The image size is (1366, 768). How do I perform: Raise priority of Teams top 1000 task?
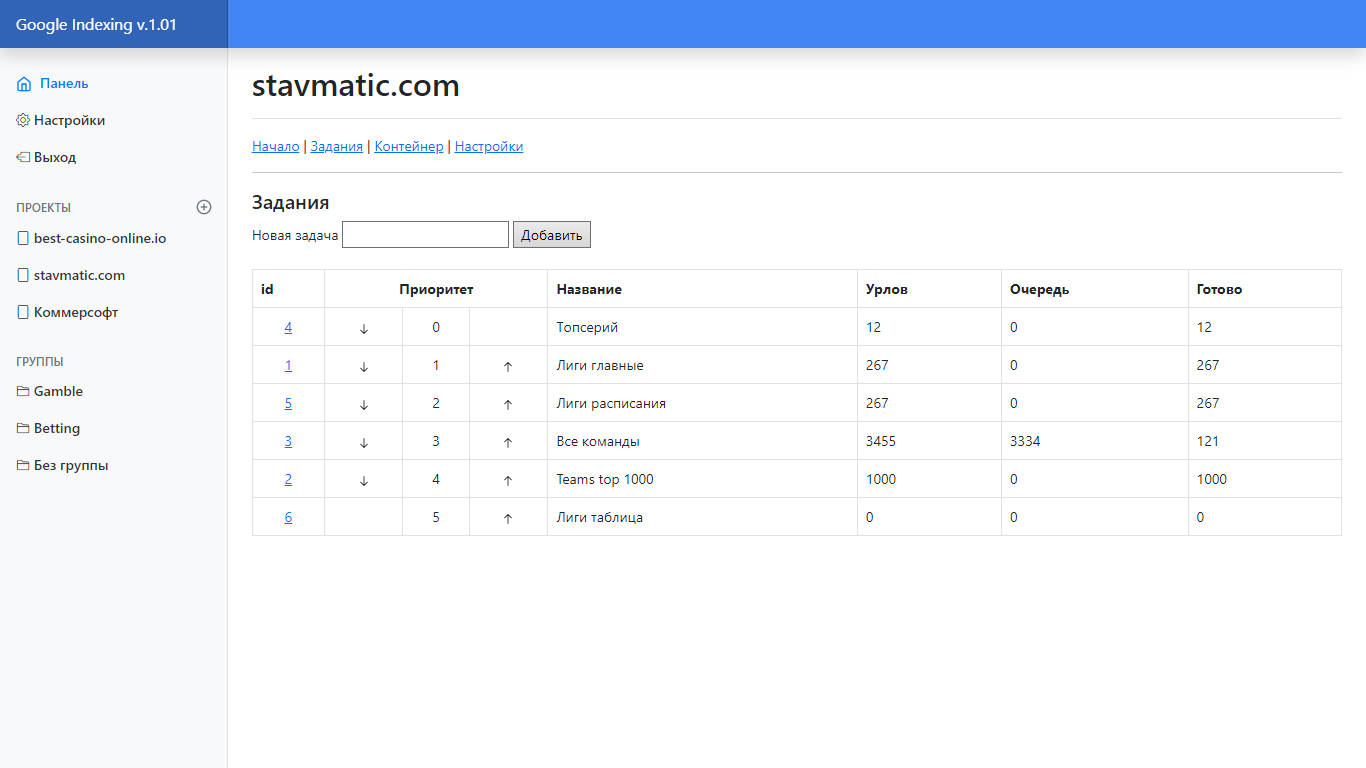[x=508, y=480]
